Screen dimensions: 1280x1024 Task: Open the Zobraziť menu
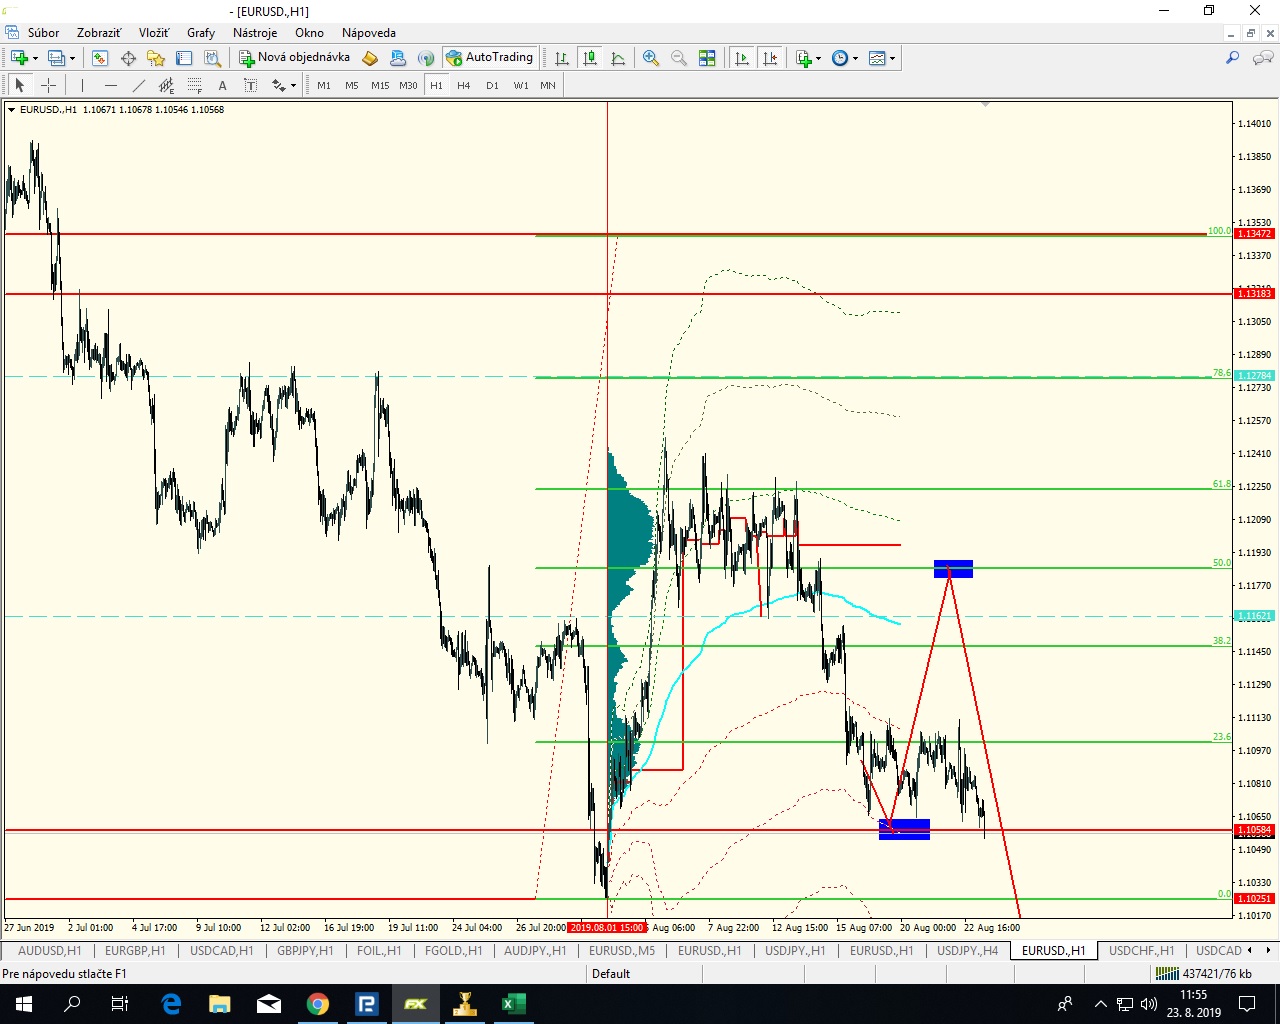pos(99,33)
